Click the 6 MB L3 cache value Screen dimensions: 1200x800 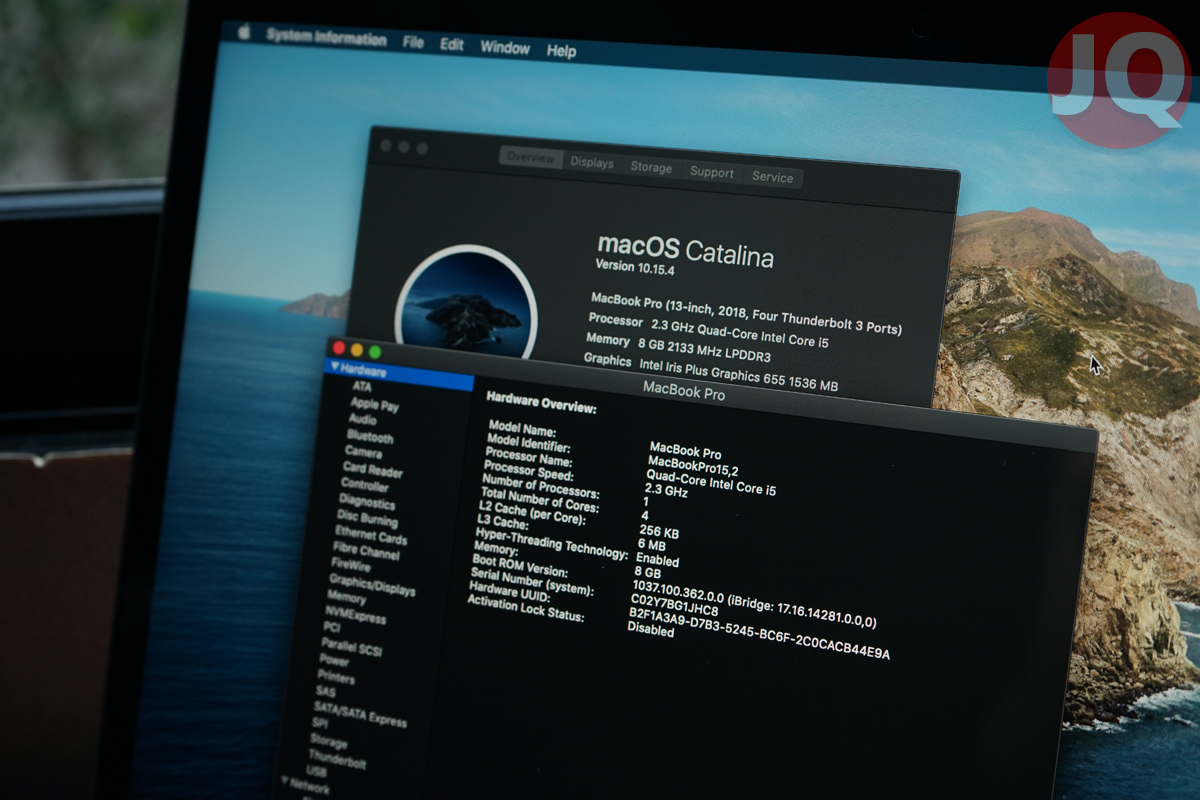653,546
